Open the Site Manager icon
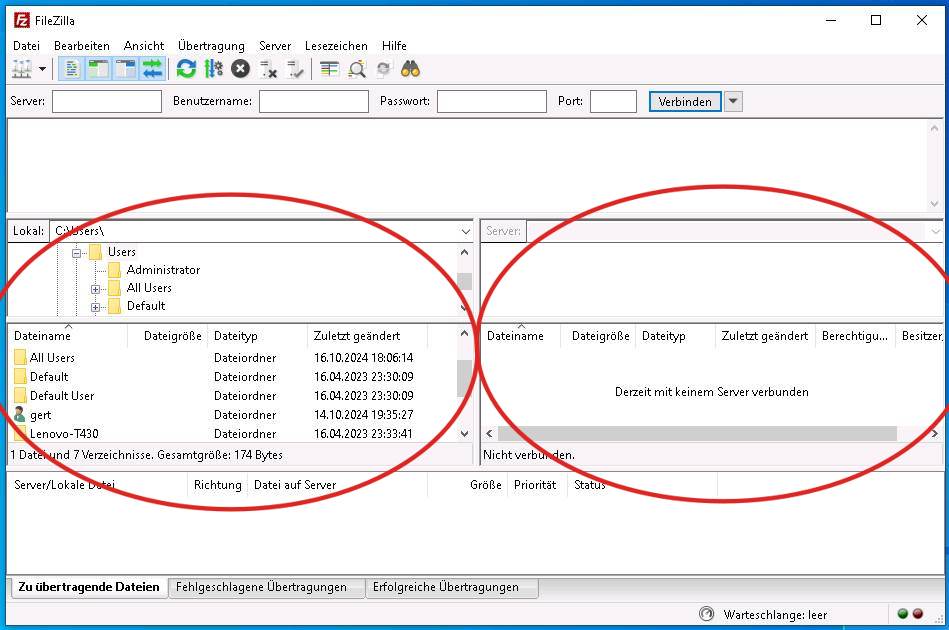Image resolution: width=949 pixels, height=630 pixels. 22,69
